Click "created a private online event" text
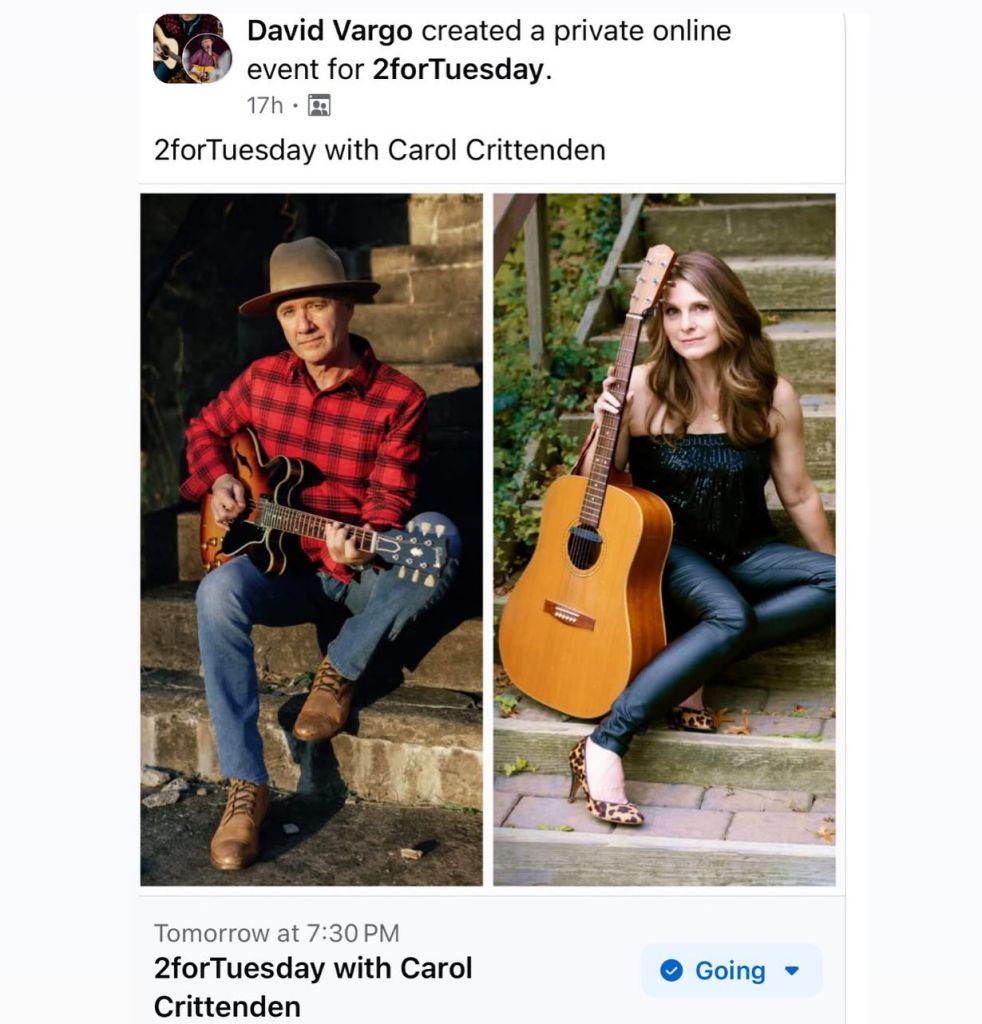The height and width of the screenshot is (1024, 982). pyautogui.click(x=575, y=31)
